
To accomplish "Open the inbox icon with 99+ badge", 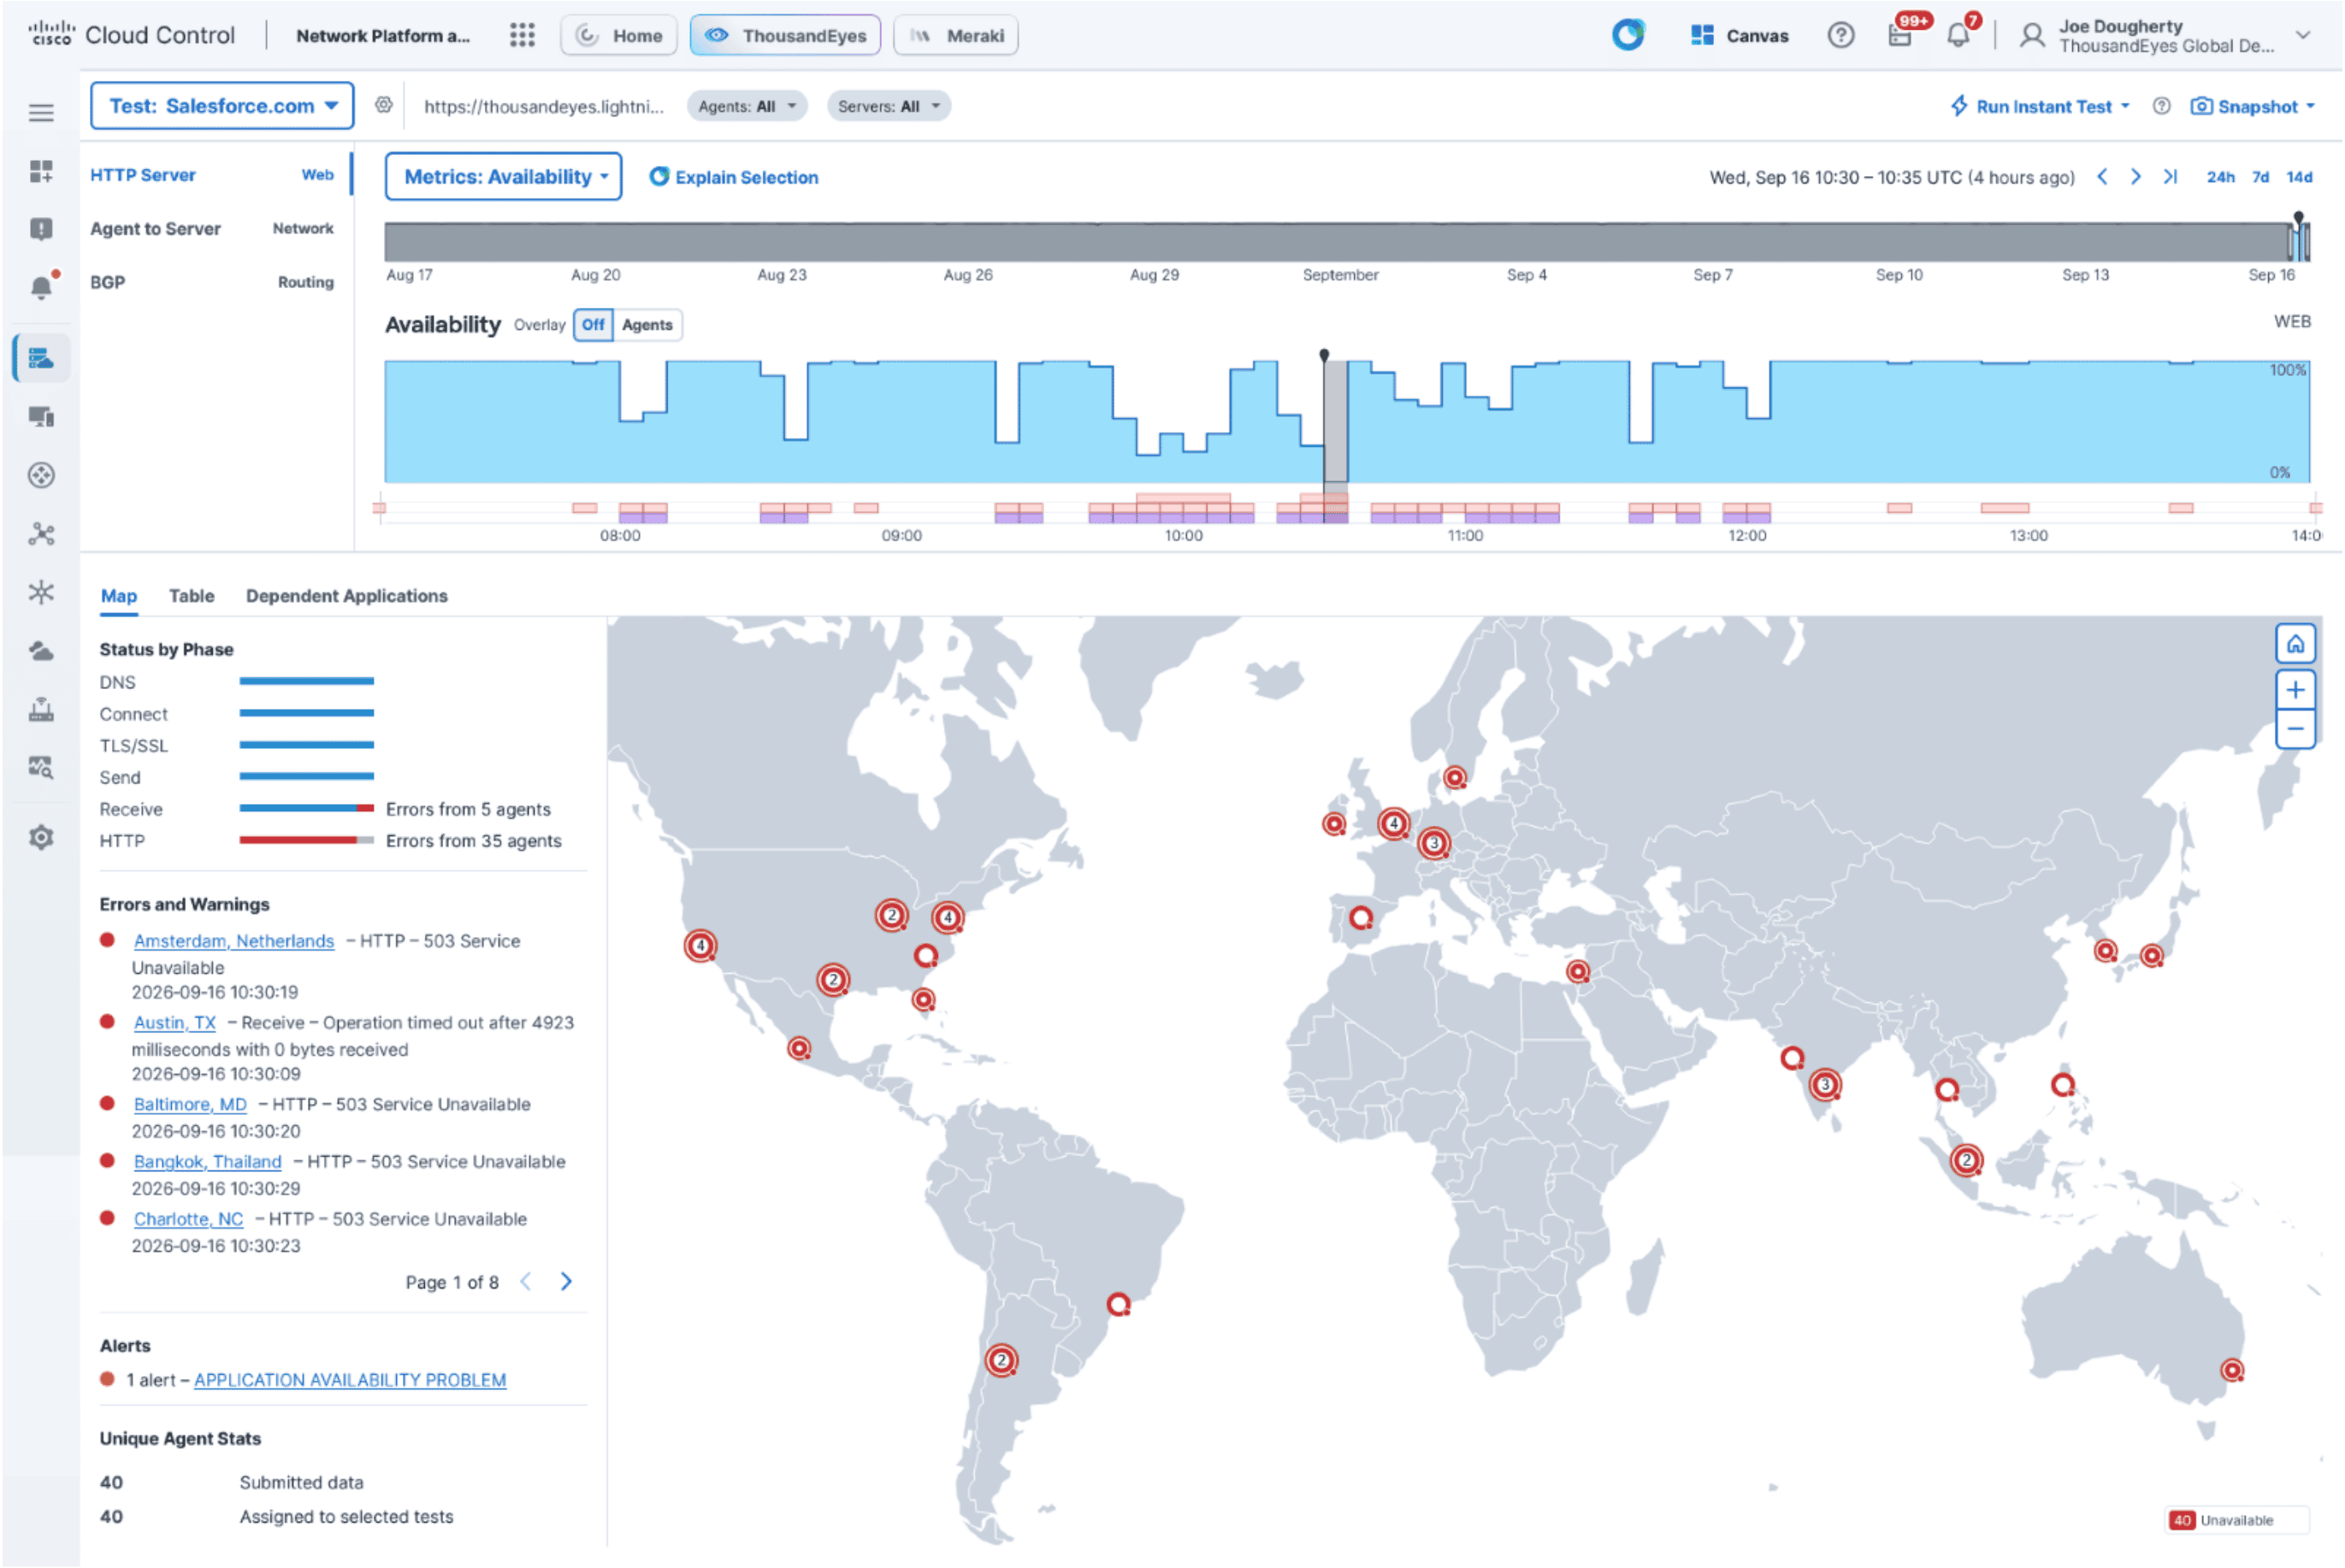I will (x=1900, y=35).
